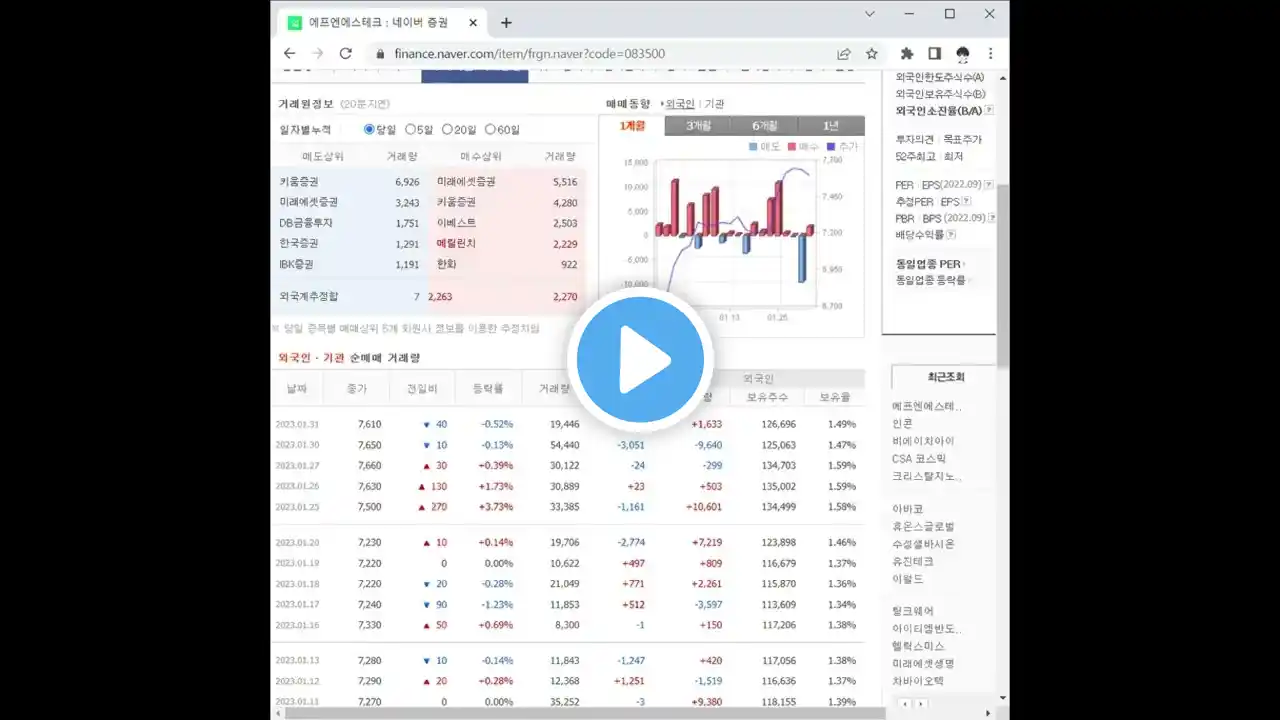1280x720 pixels.
Task: Open a new tab with the plus button
Action: 506,22
